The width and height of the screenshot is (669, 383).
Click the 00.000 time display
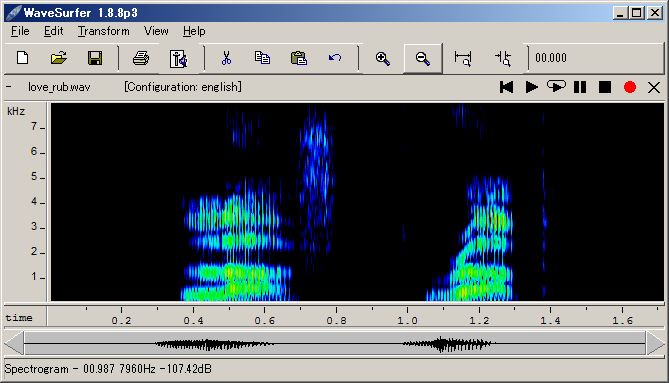tap(551, 58)
